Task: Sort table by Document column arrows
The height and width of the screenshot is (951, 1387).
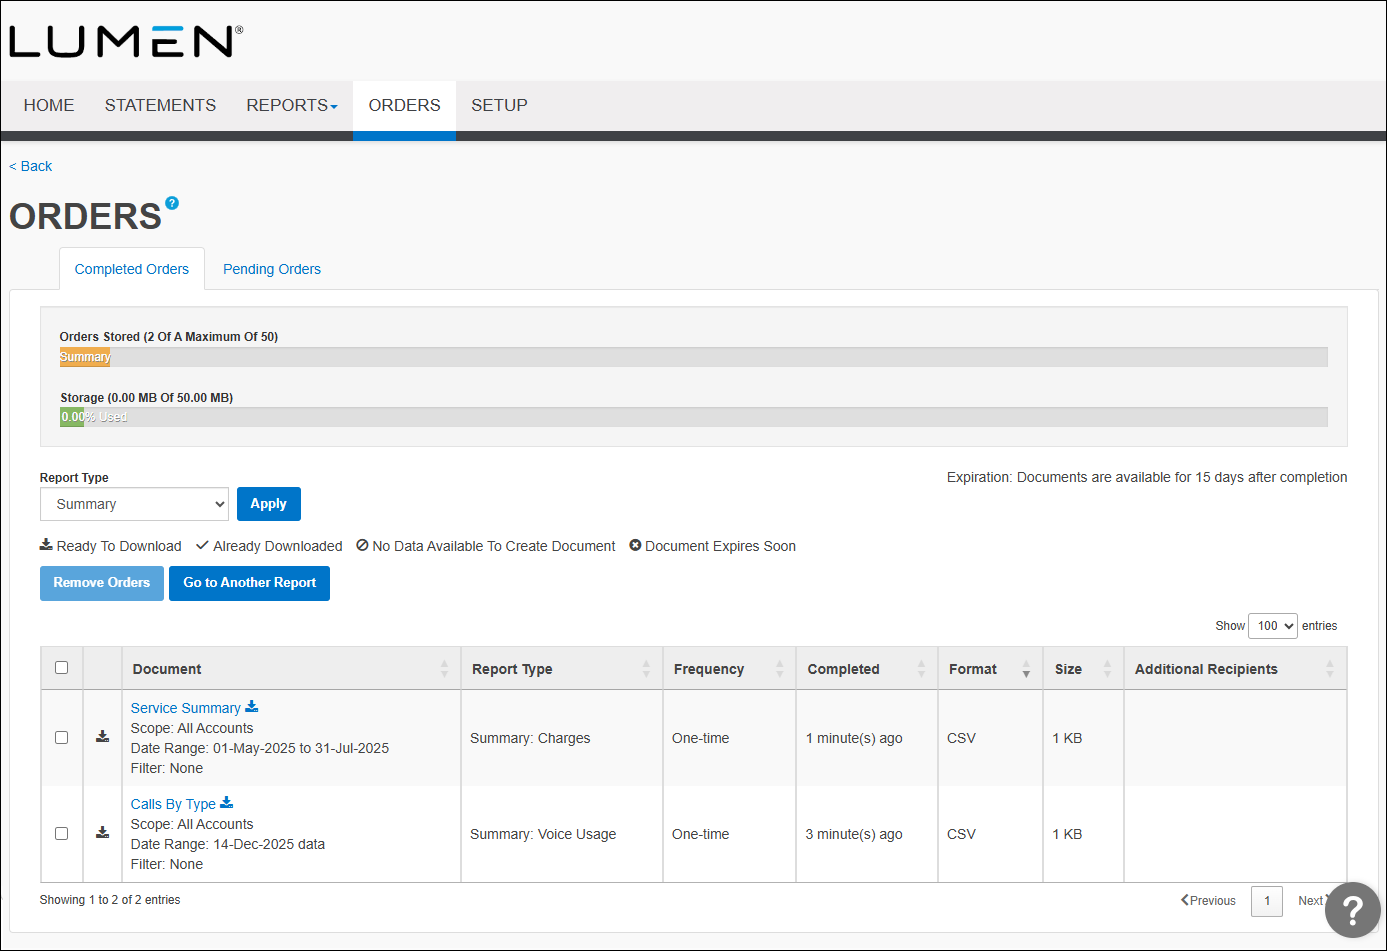Action: [x=444, y=669]
